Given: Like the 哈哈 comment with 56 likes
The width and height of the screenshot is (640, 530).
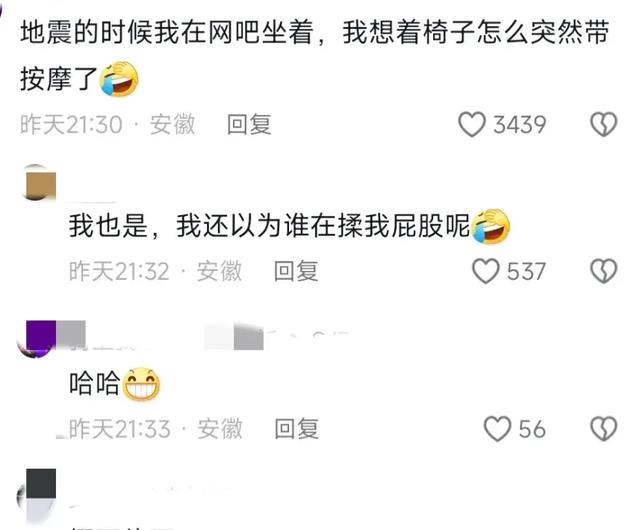Looking at the screenshot, I should pyautogui.click(x=497, y=429).
